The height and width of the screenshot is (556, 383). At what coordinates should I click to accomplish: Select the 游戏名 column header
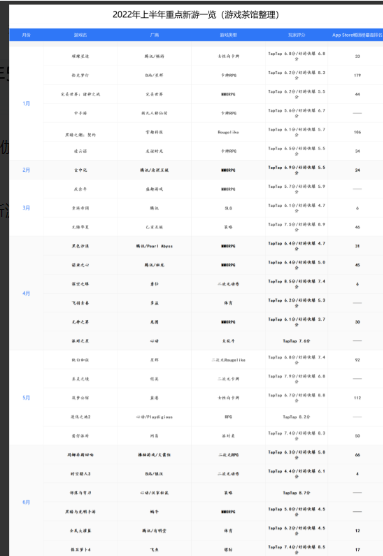81,35
